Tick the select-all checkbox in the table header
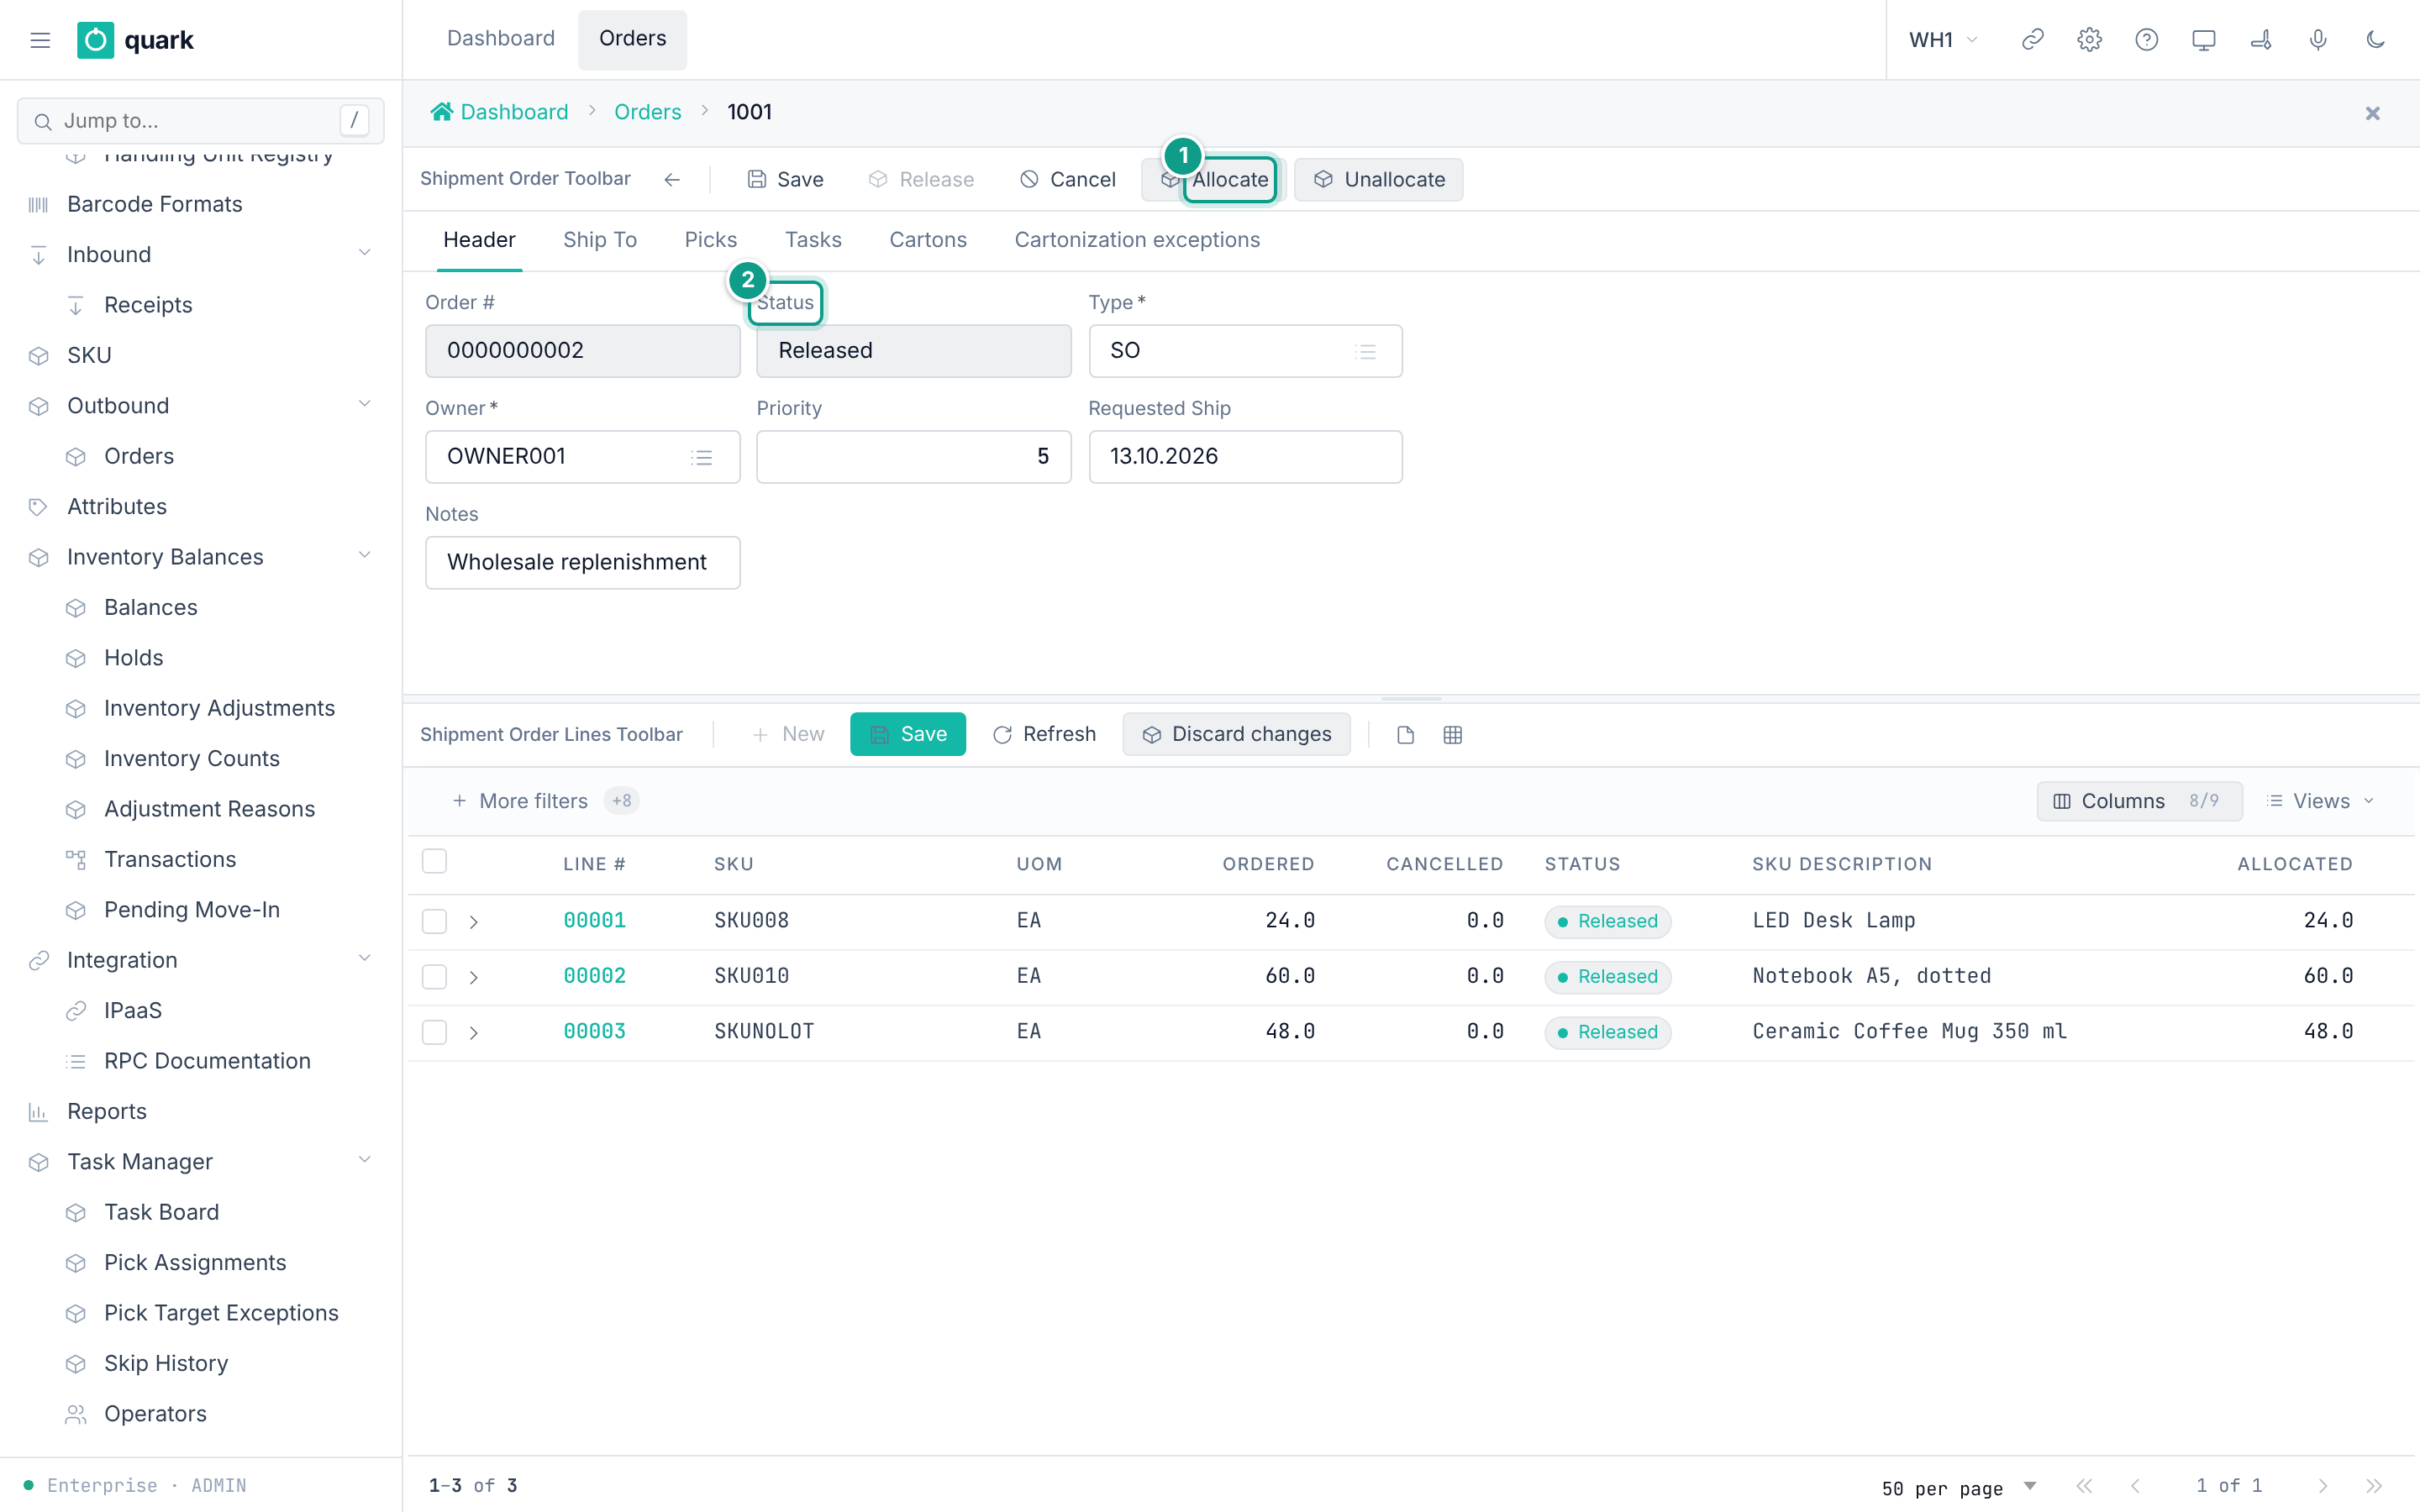 click(x=434, y=862)
